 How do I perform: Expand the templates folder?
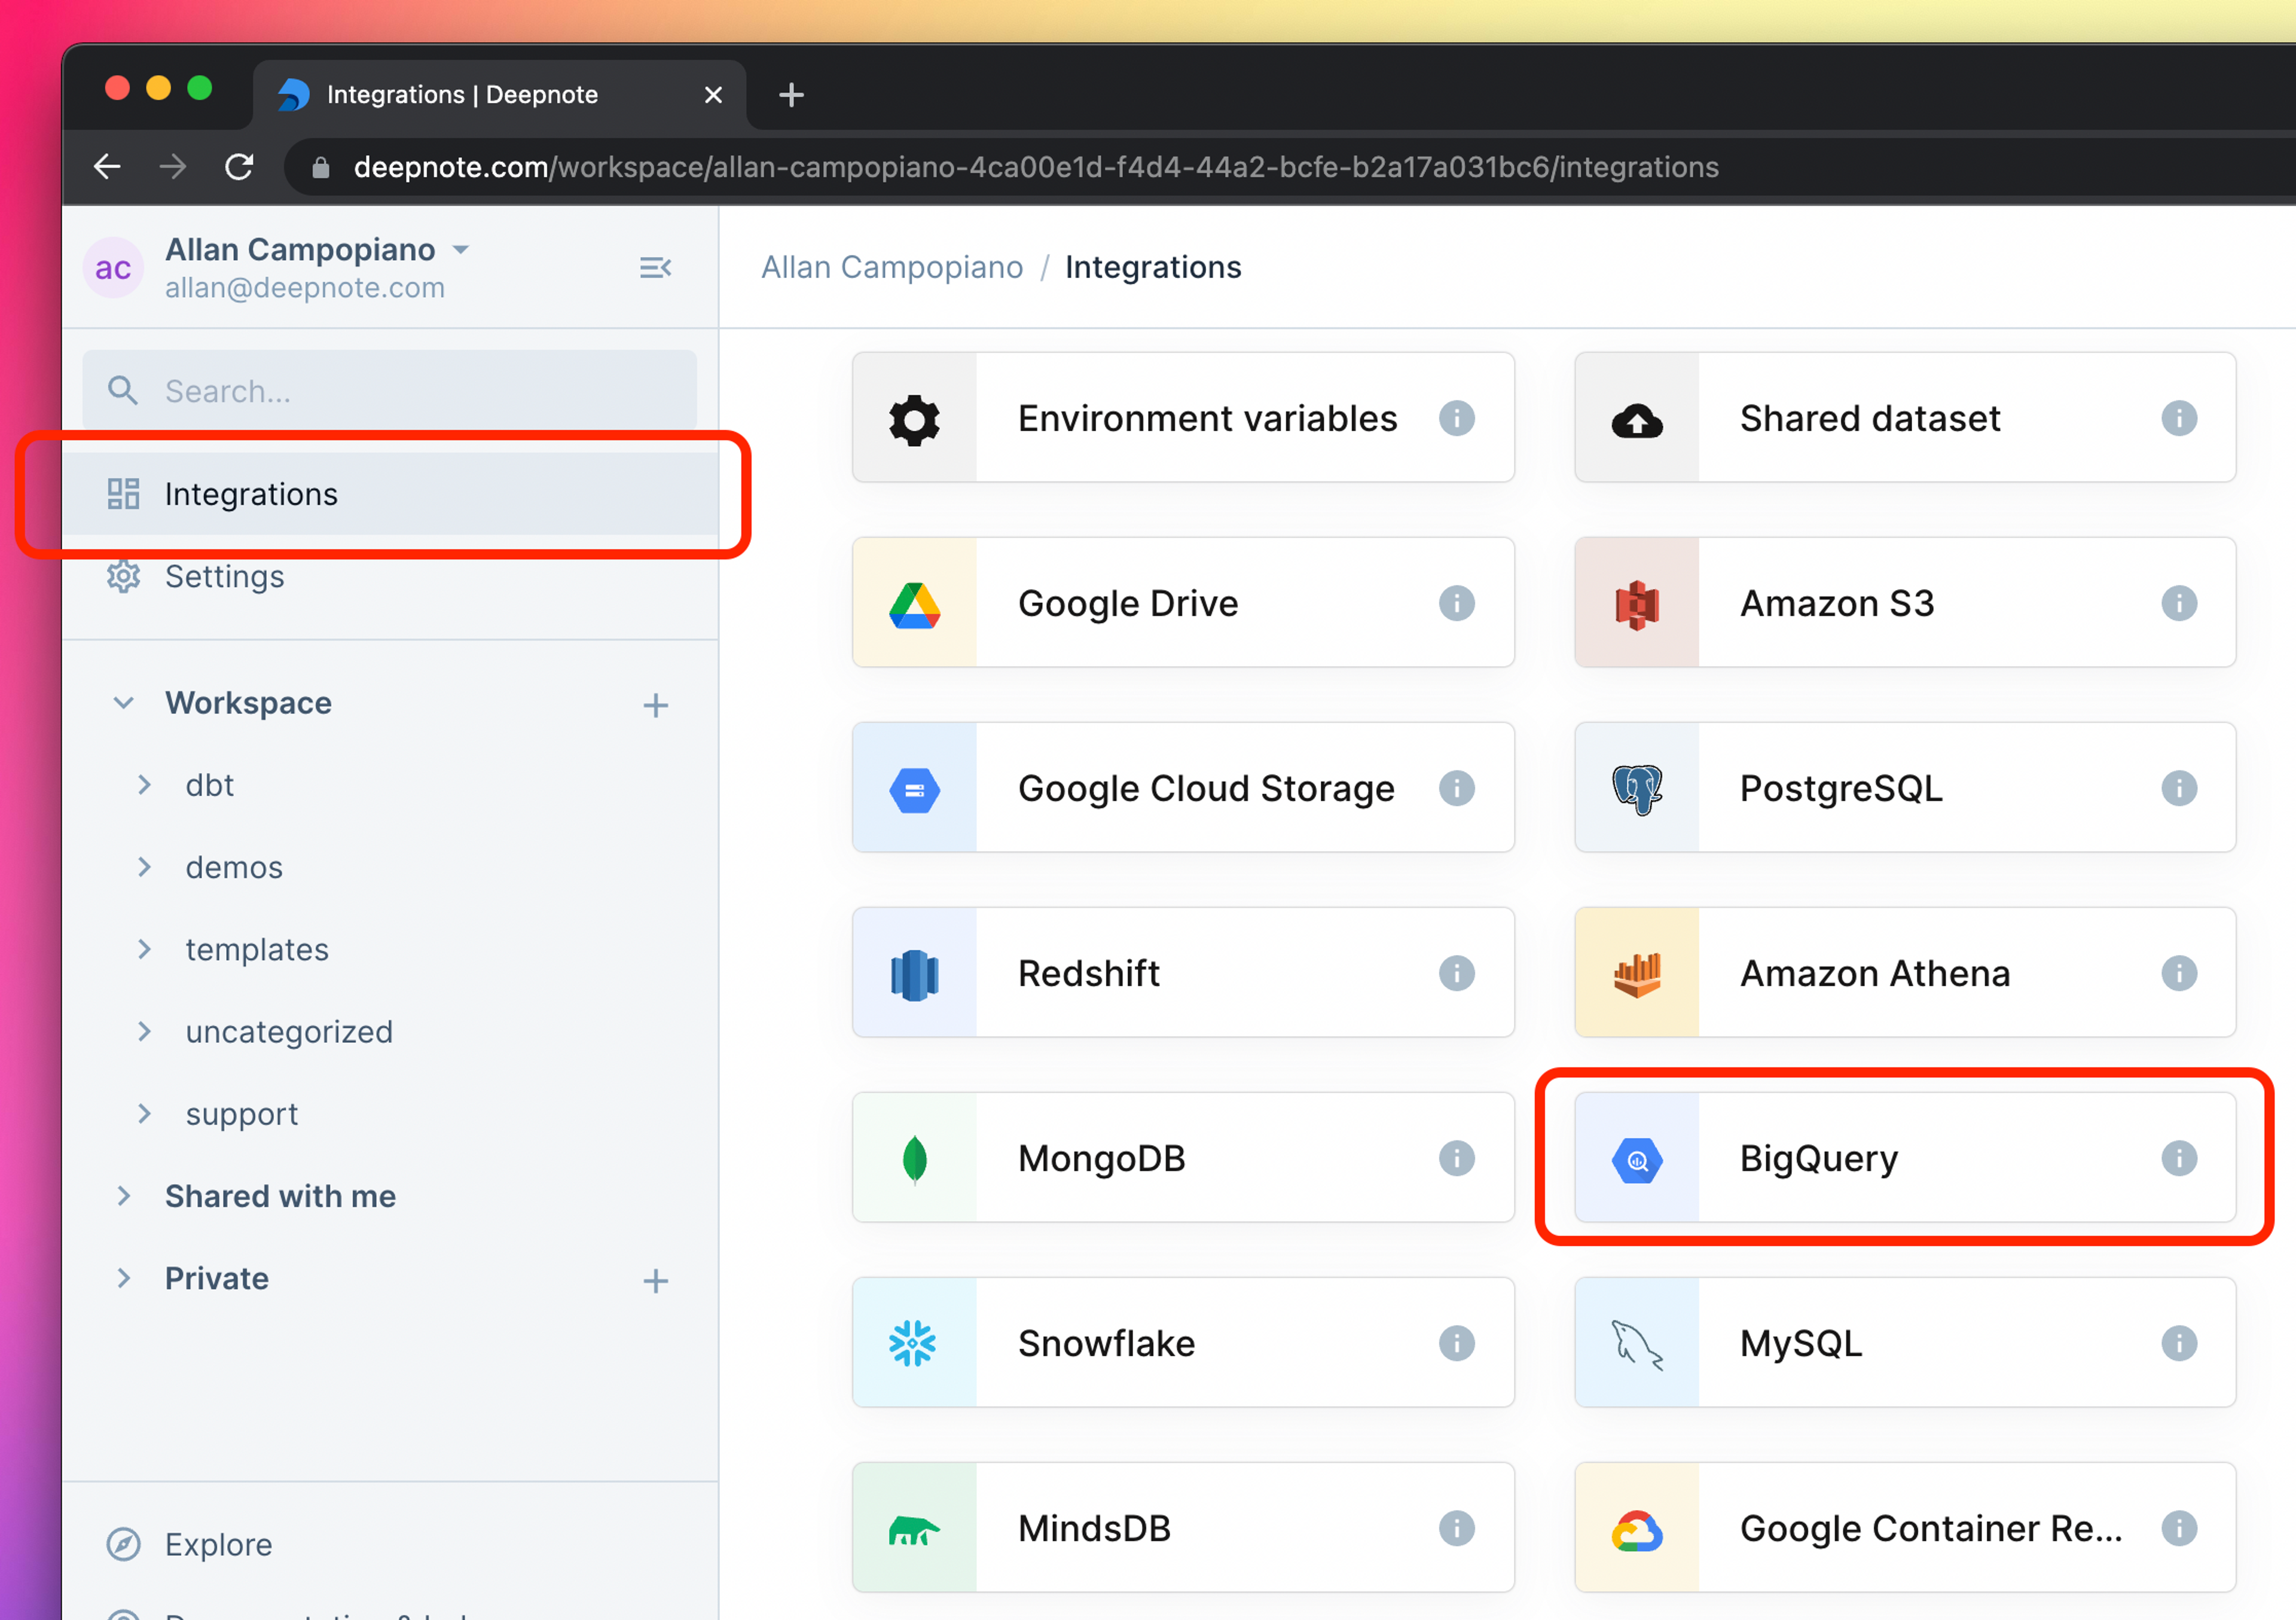144,949
